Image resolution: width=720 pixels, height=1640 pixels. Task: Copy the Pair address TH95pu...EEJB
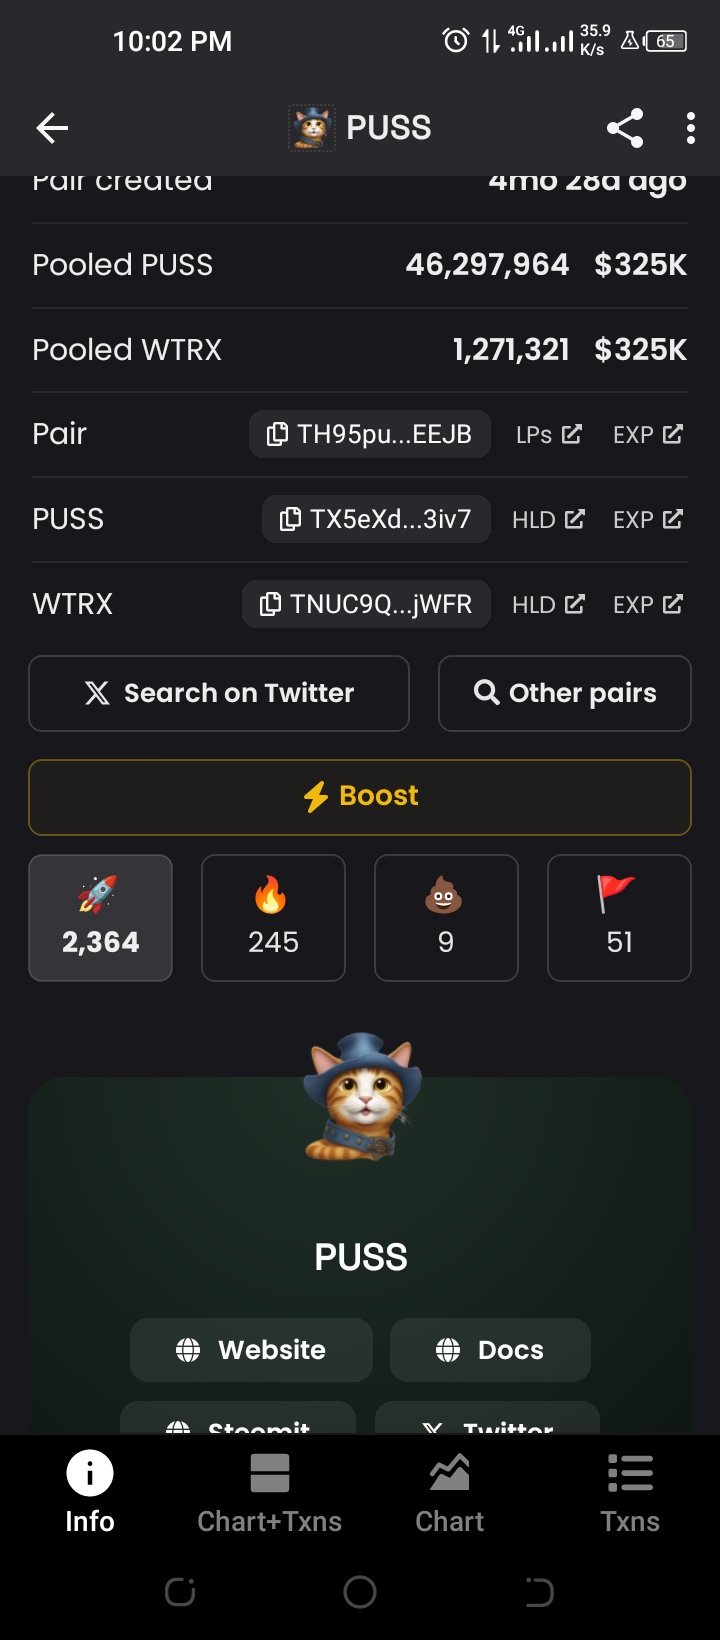(370, 434)
